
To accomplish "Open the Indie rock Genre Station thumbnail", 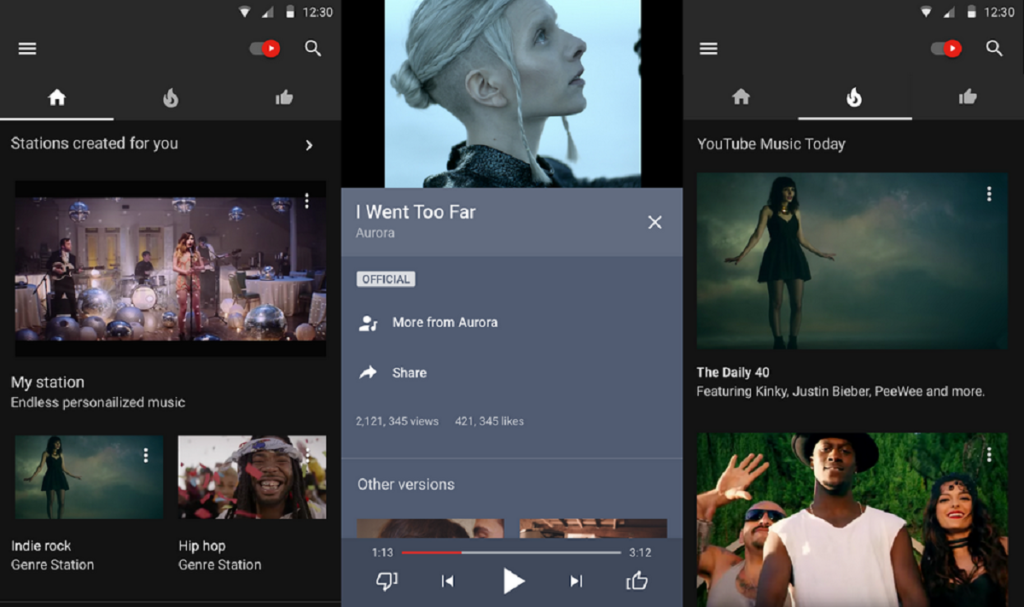I will [x=89, y=477].
